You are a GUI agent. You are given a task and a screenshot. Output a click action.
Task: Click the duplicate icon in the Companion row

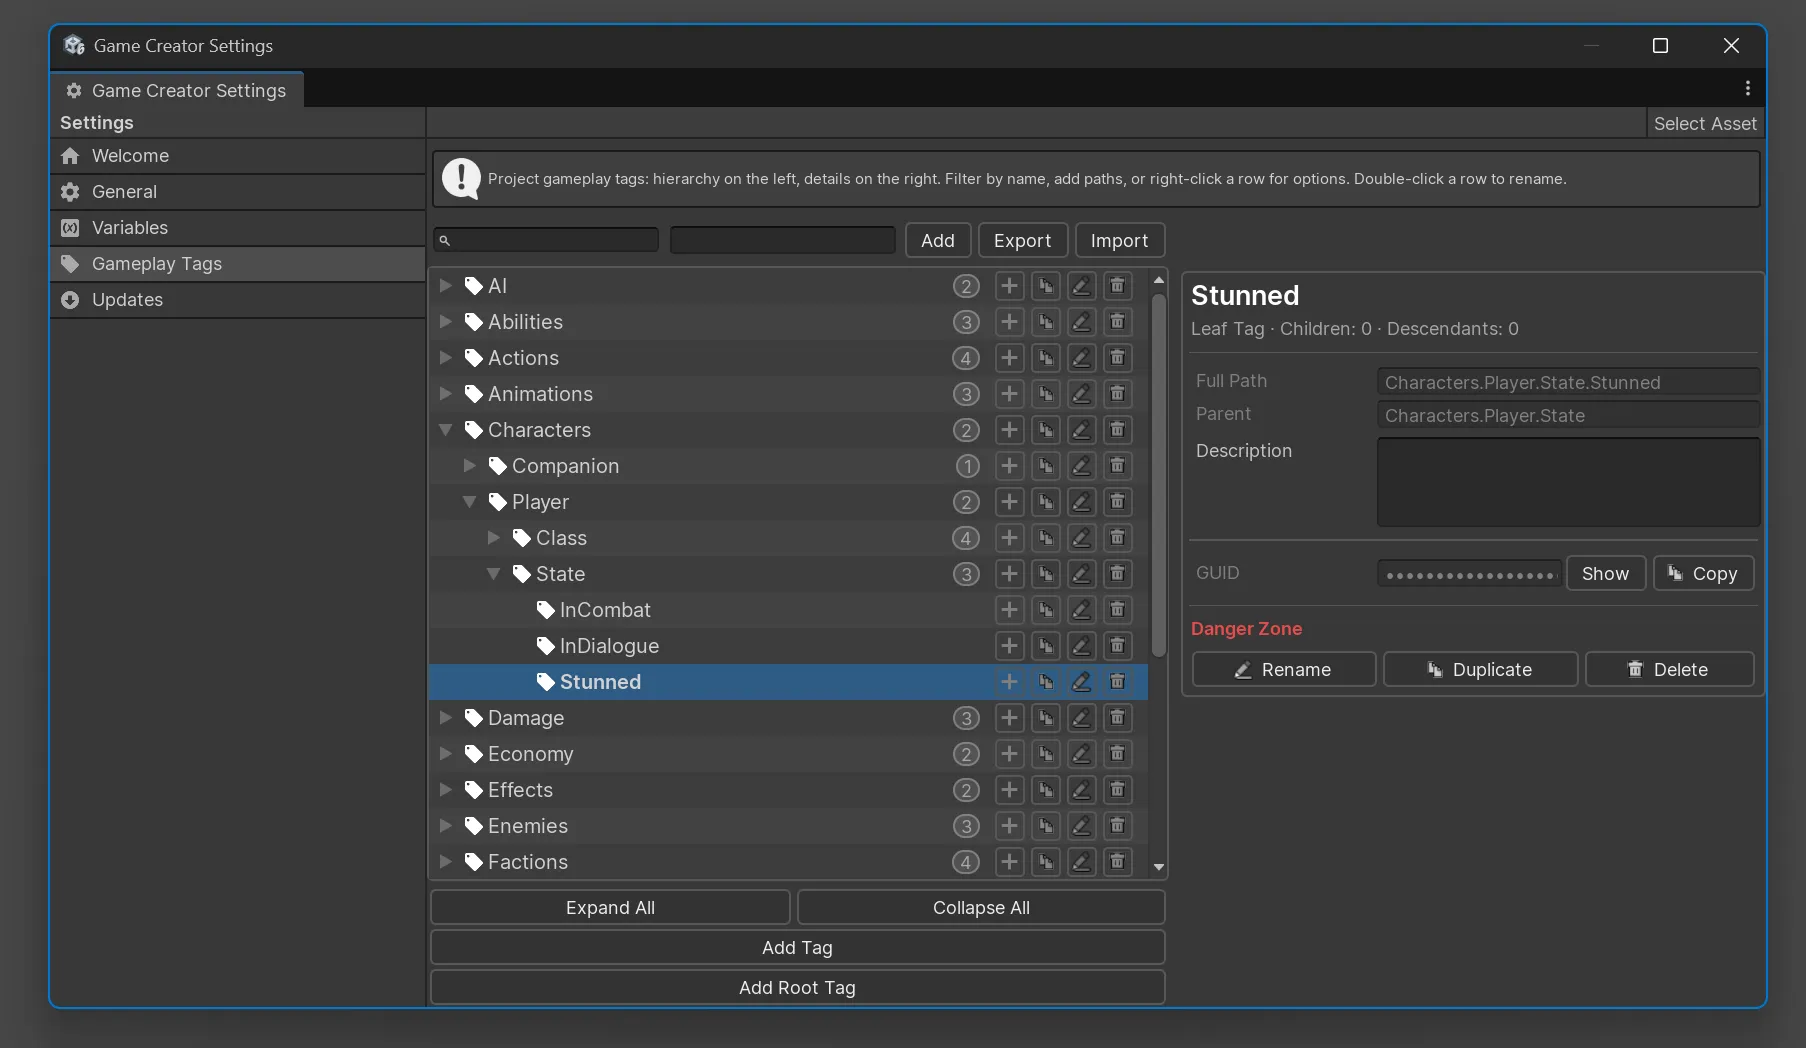(1045, 466)
